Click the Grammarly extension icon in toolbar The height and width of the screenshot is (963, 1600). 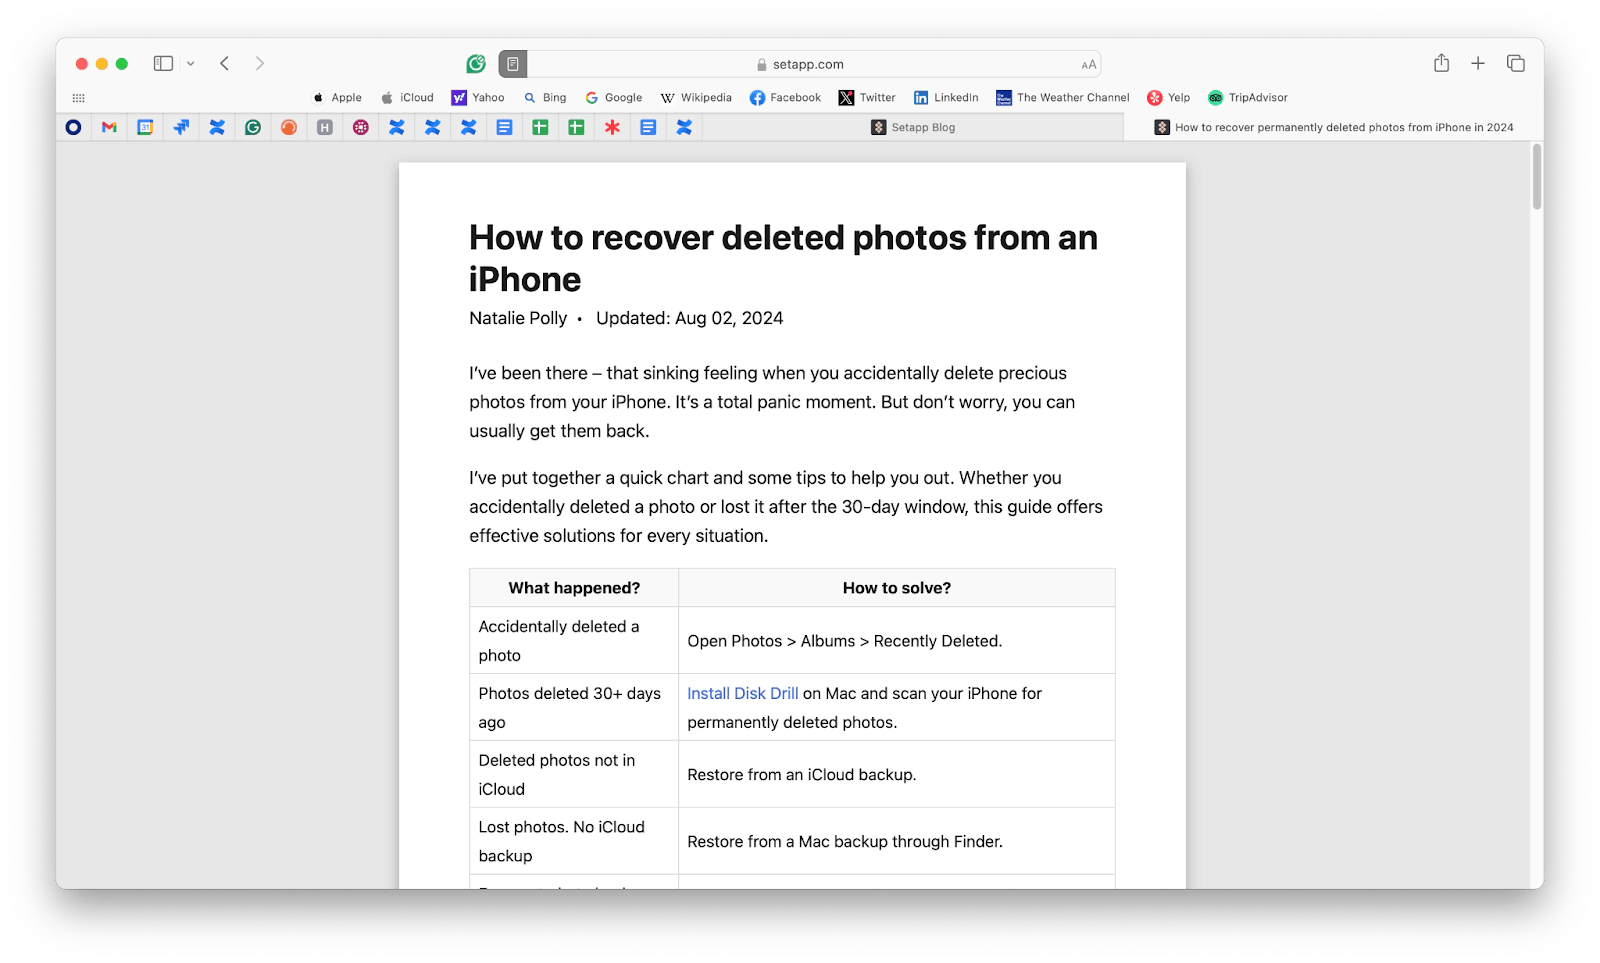pos(476,64)
